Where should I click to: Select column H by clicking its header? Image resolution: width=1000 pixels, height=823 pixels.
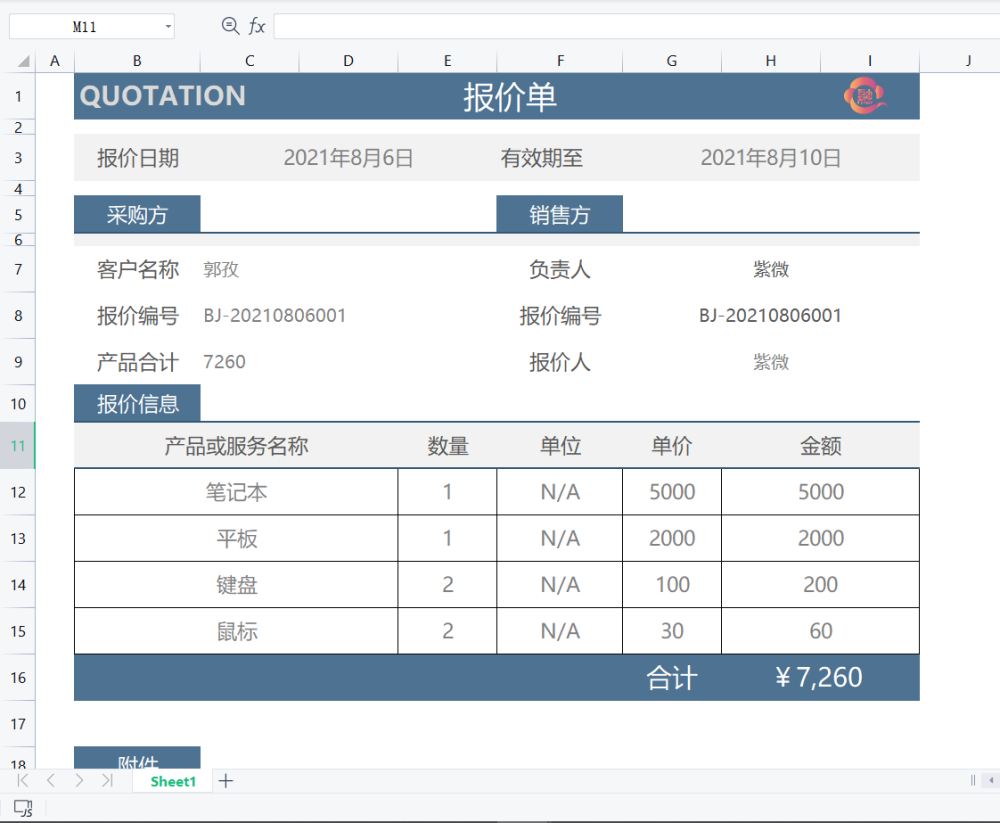point(770,60)
